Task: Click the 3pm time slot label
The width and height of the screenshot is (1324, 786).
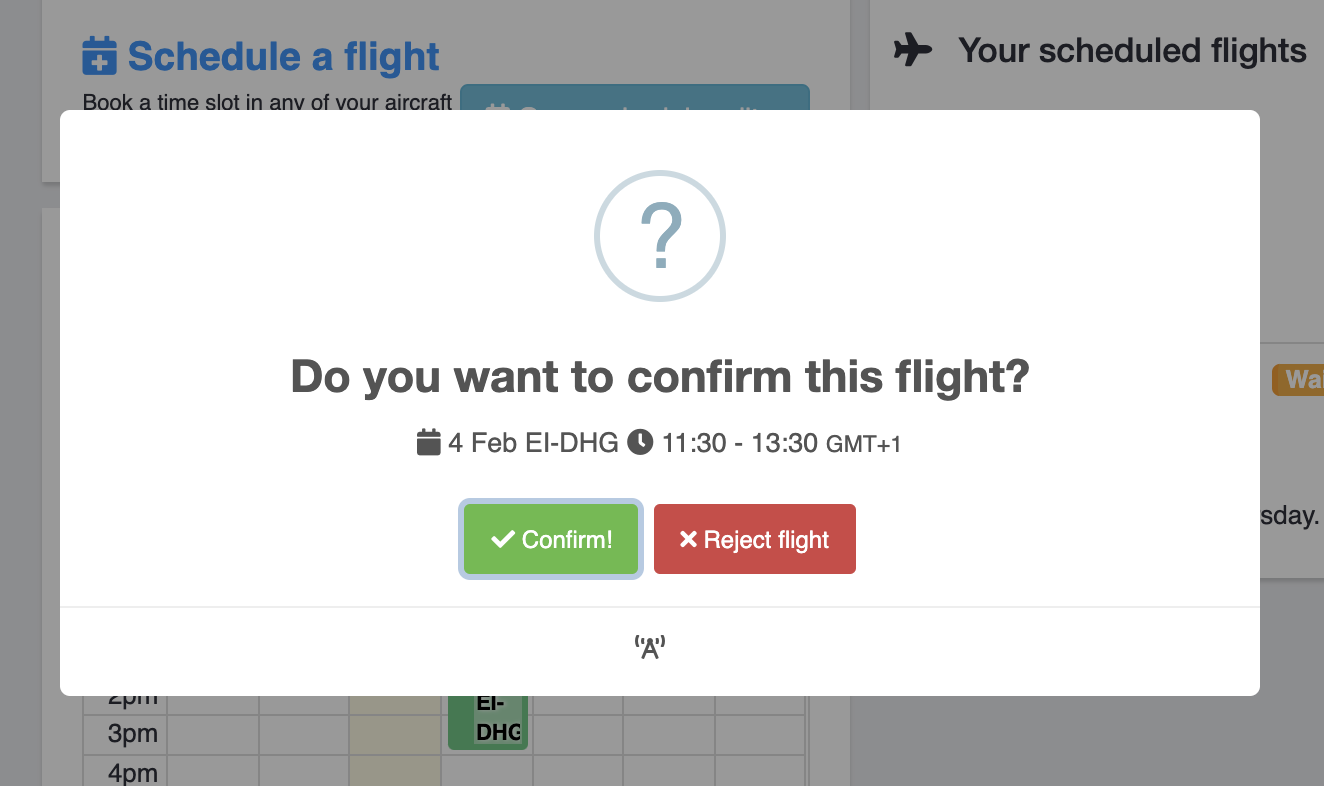Action: 132,734
